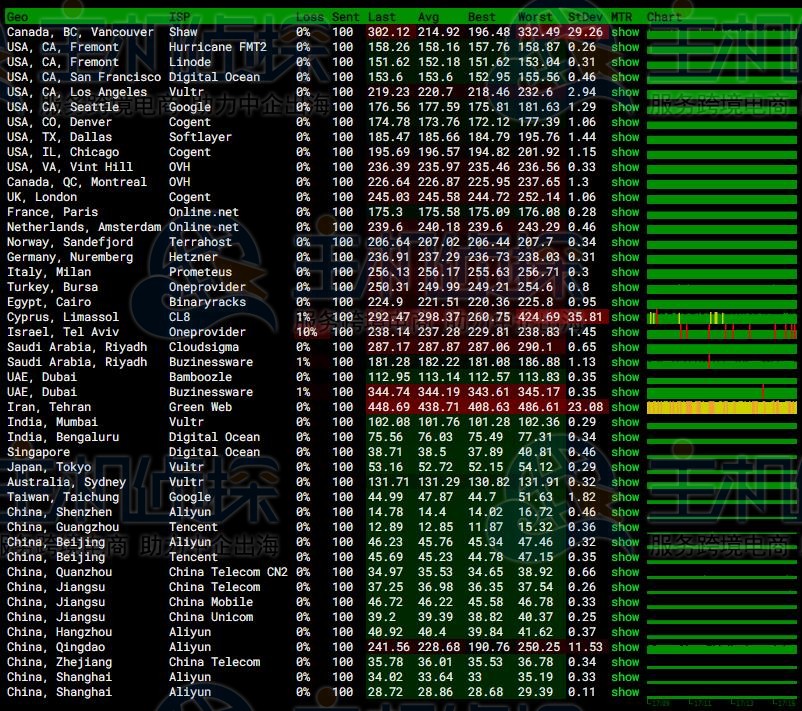Open MTR show for Norway, Sandefjord row

pos(625,242)
